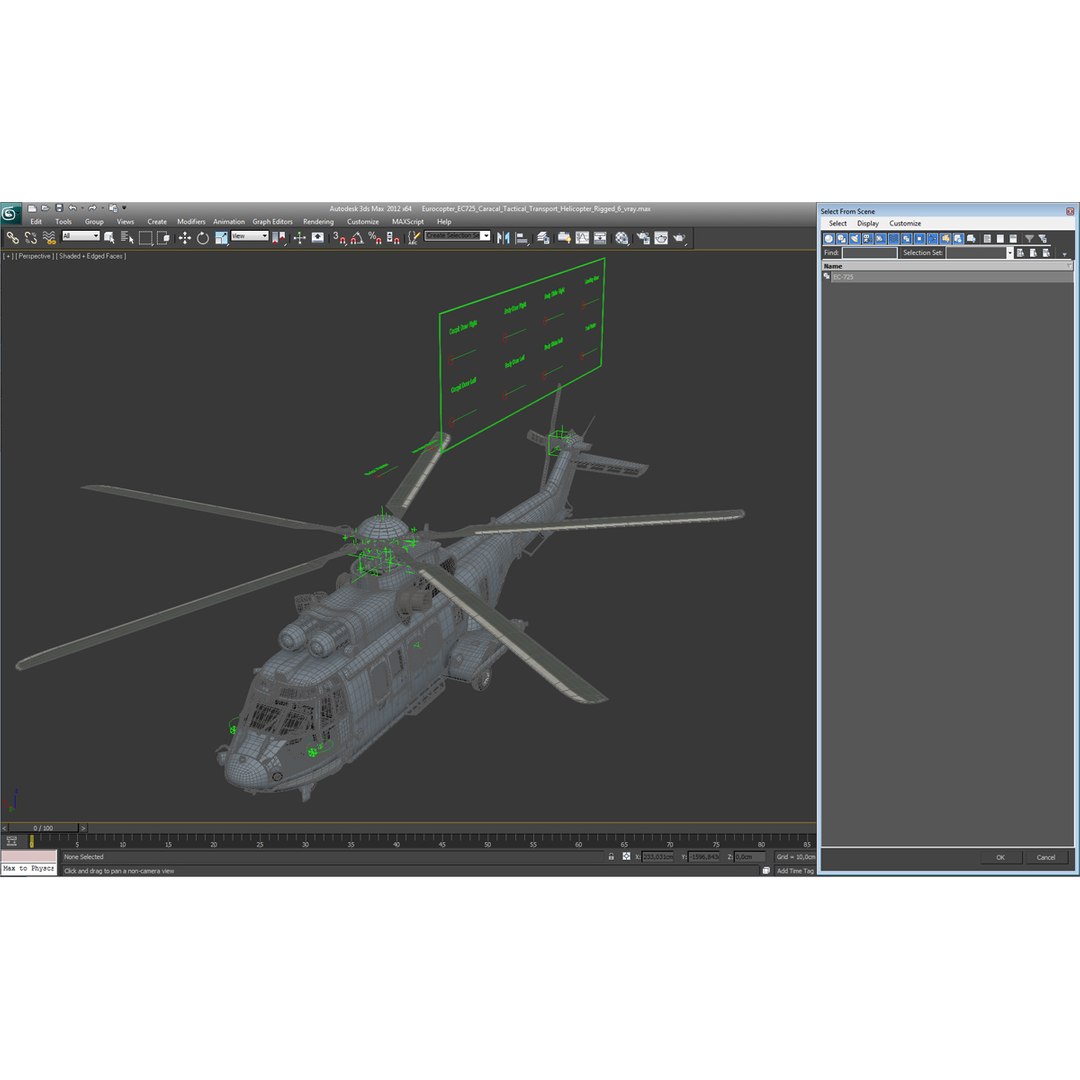Toggle the Graphite Modeling Tools ribbon
1080x1080 pixels.
coord(564,238)
